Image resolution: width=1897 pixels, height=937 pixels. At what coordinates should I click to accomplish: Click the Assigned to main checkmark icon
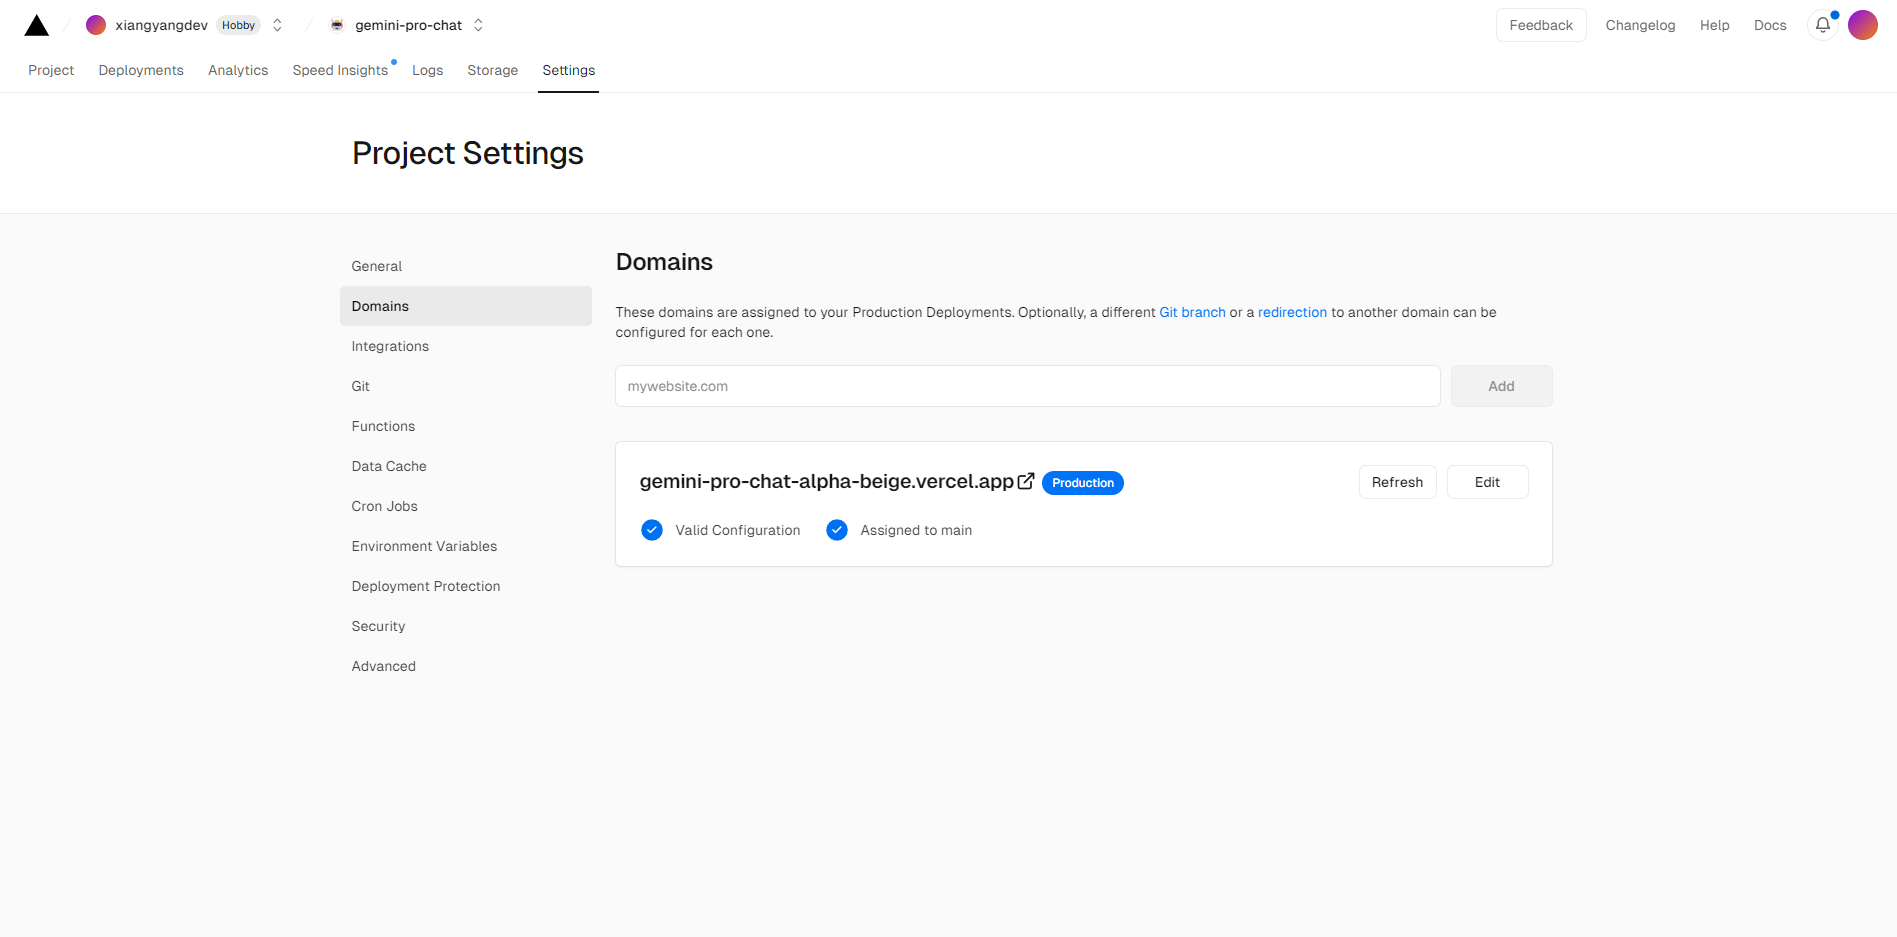click(837, 530)
